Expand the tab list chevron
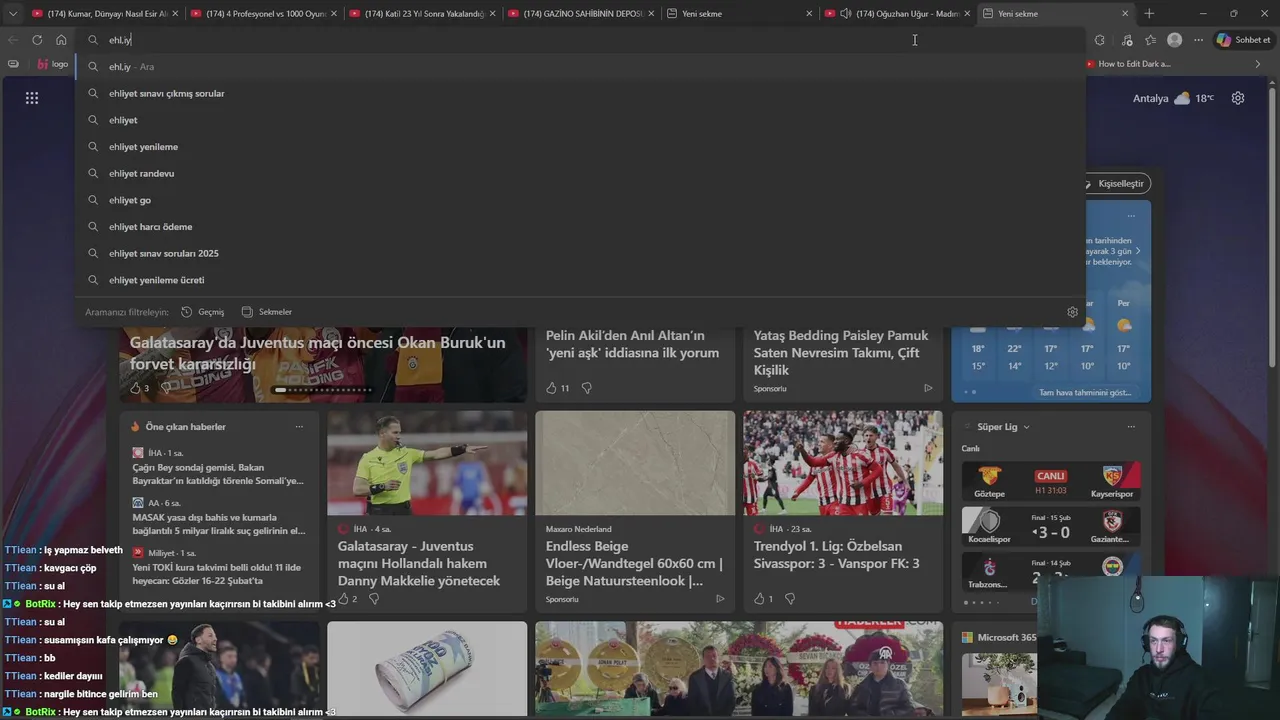The image size is (1280, 720). coord(13,13)
